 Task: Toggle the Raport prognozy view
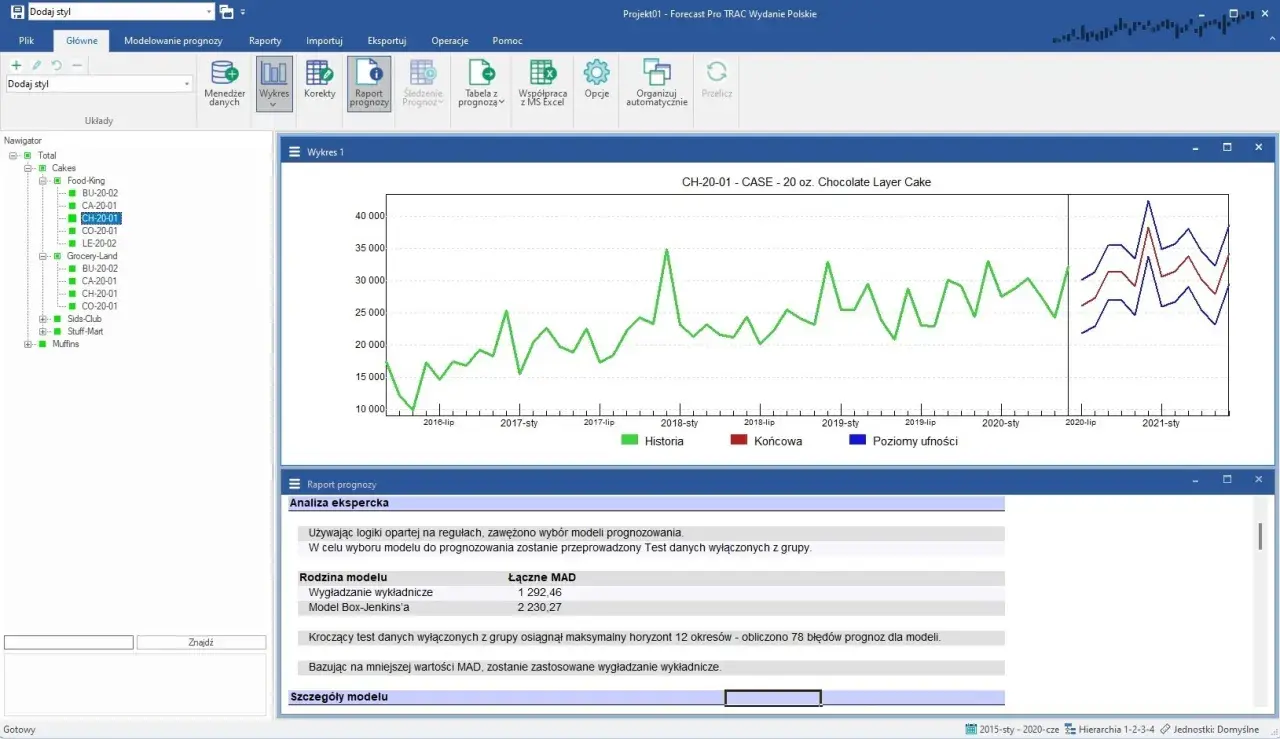369,83
